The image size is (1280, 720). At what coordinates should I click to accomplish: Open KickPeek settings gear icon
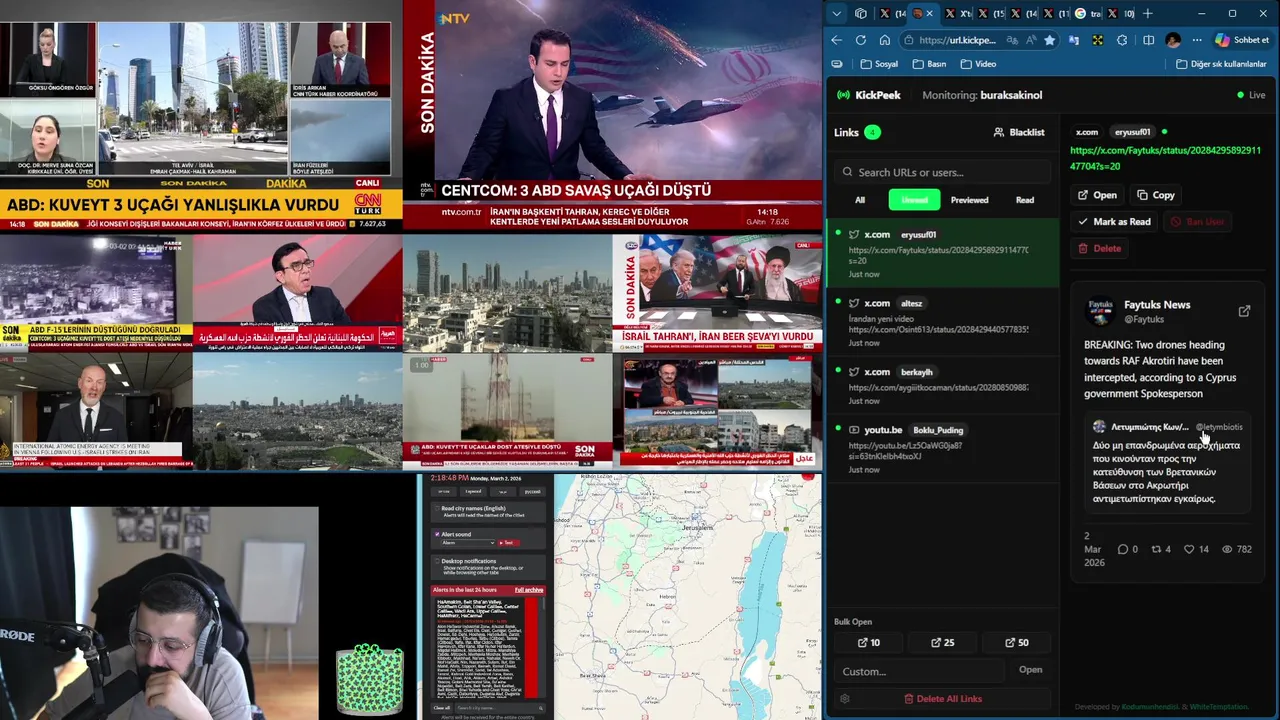[845, 699]
